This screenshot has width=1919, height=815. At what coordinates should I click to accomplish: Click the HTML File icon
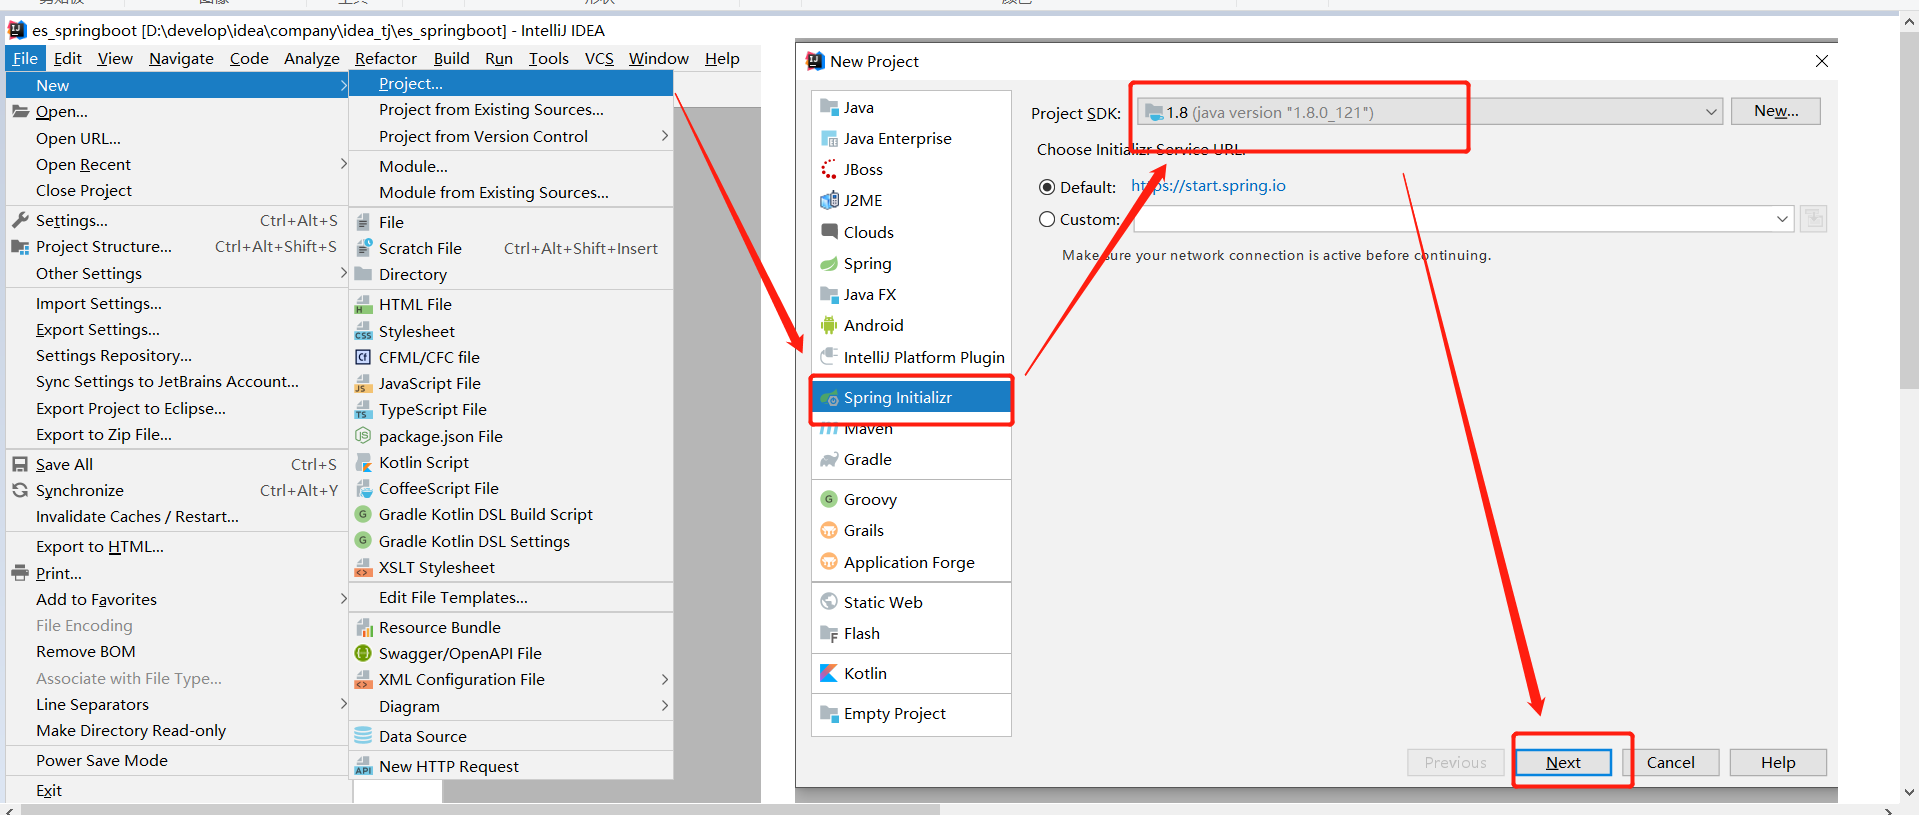click(364, 304)
